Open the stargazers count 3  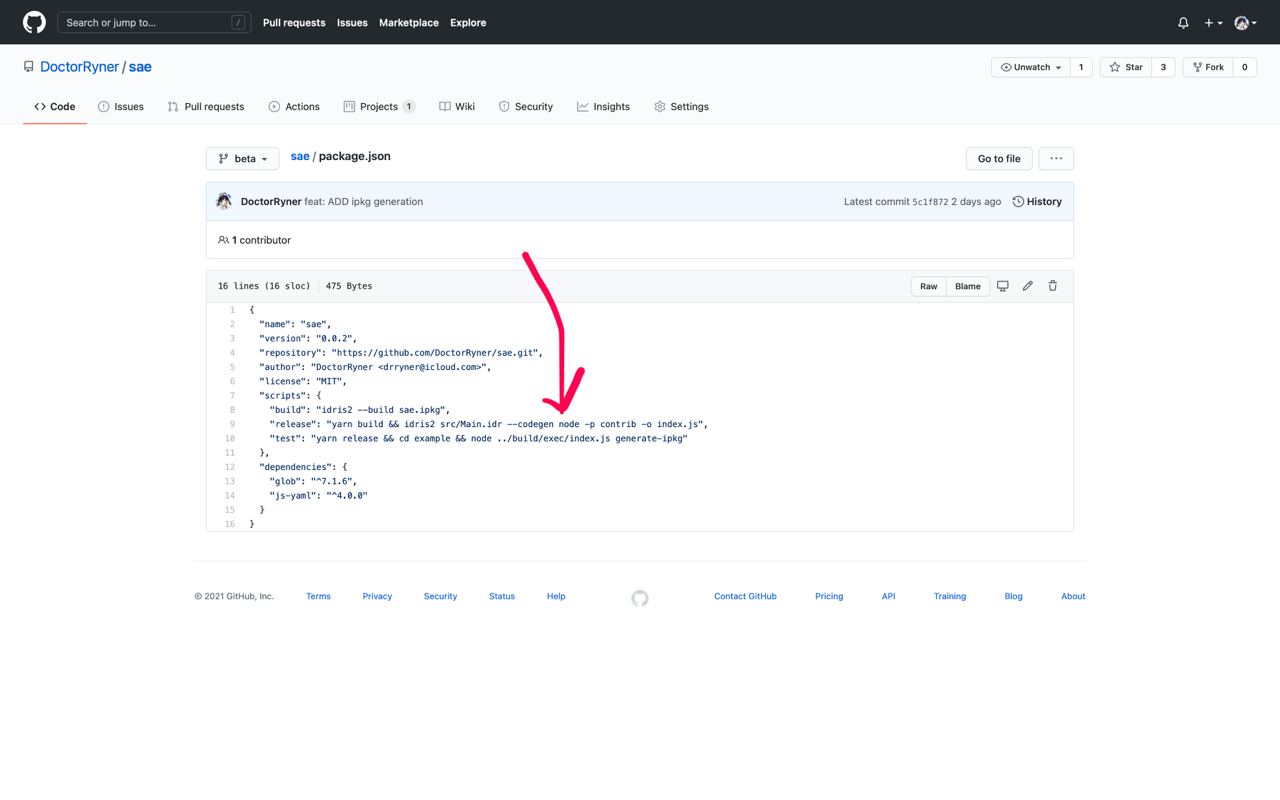point(1163,67)
